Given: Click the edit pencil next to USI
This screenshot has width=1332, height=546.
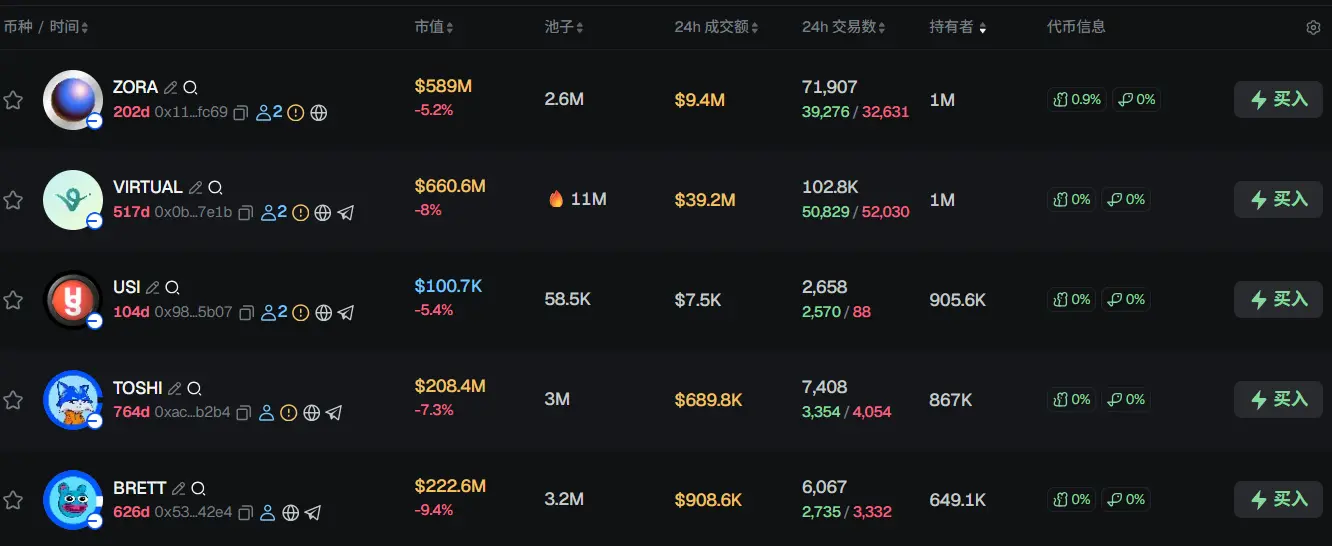Looking at the screenshot, I should click(153, 288).
